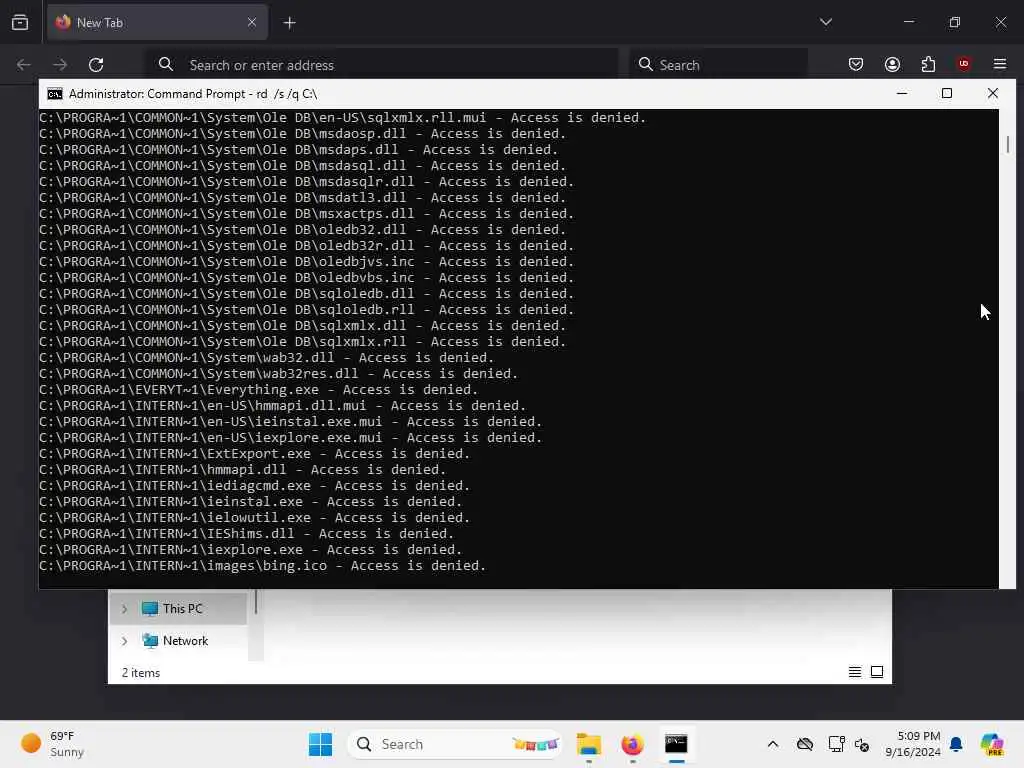Minimize the Firefox window

pyautogui.click(x=909, y=22)
